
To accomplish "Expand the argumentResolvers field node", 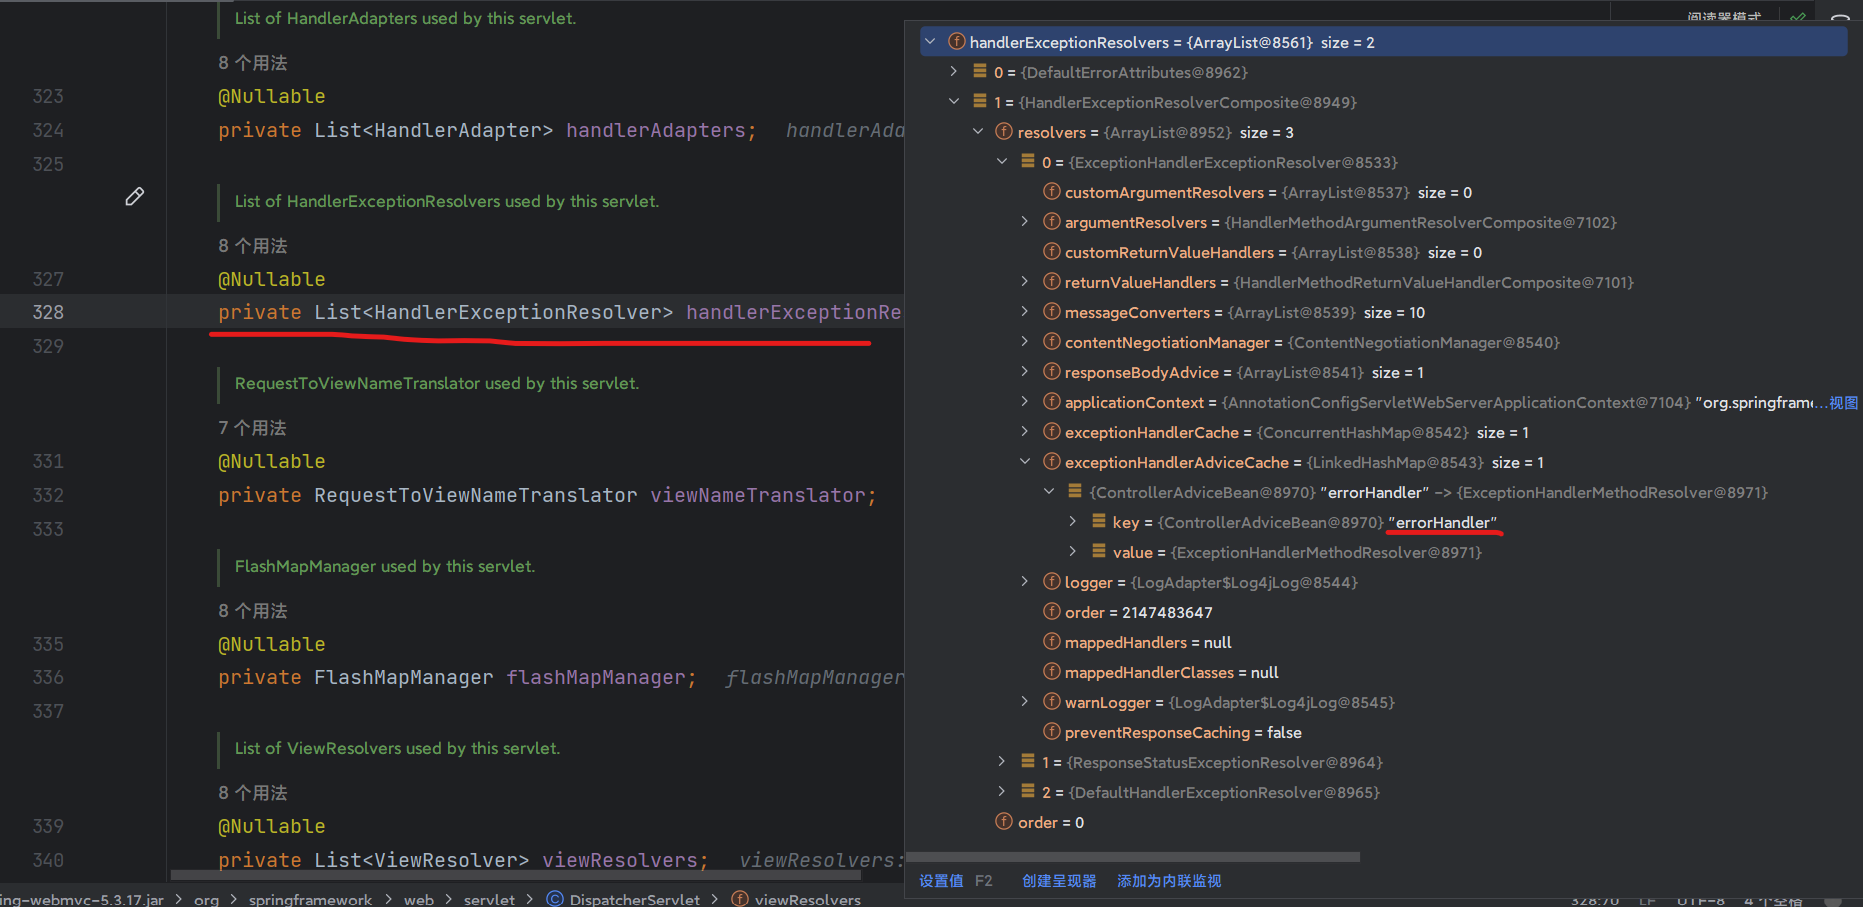I will point(1024,222).
